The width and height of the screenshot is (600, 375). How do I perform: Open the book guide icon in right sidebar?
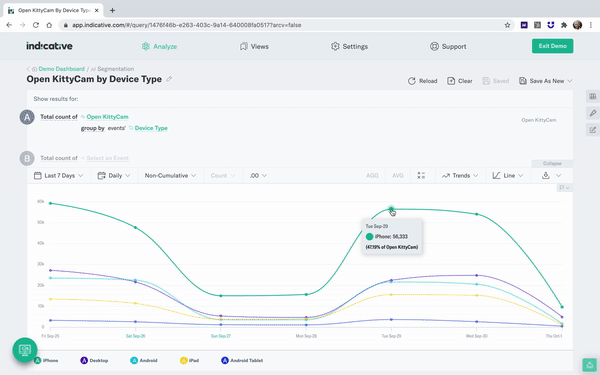593,96
